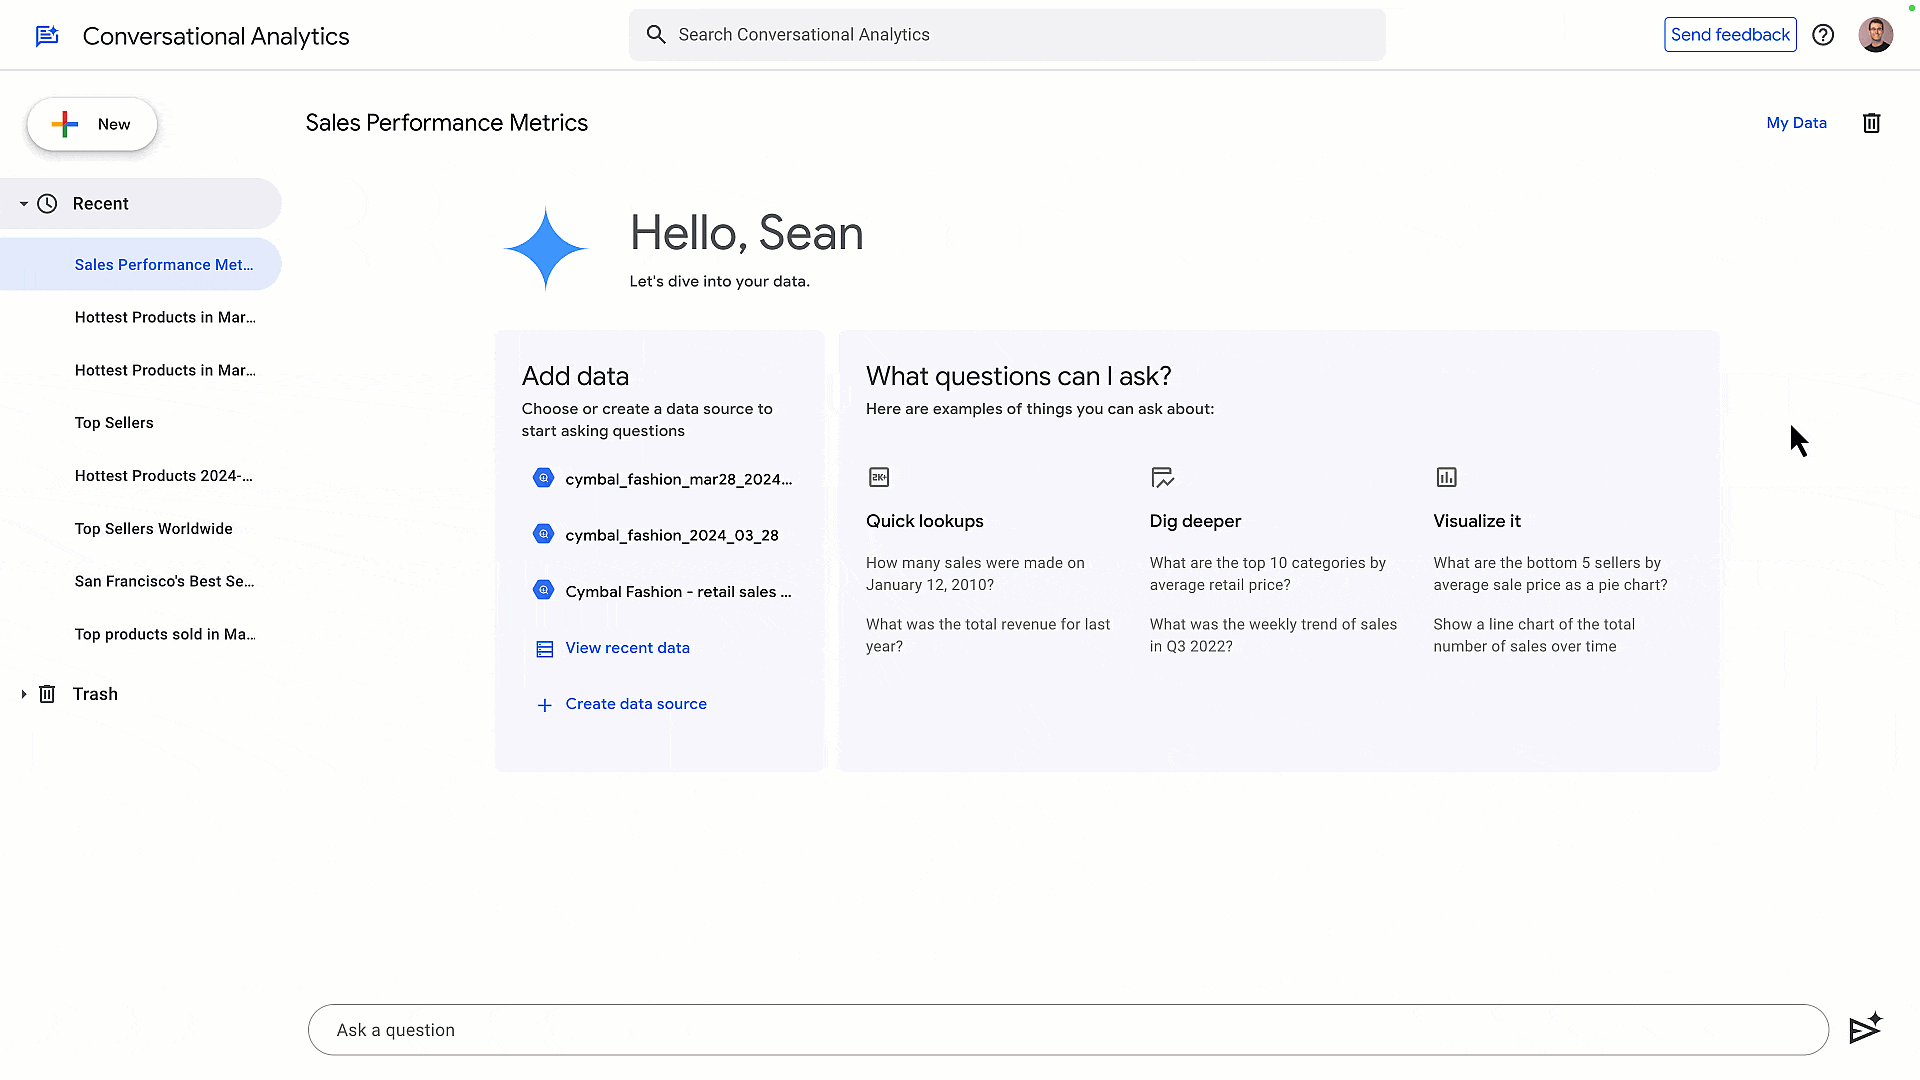Click the Dig deeper trend chart icon
The image size is (1920, 1080).
(x=1163, y=477)
